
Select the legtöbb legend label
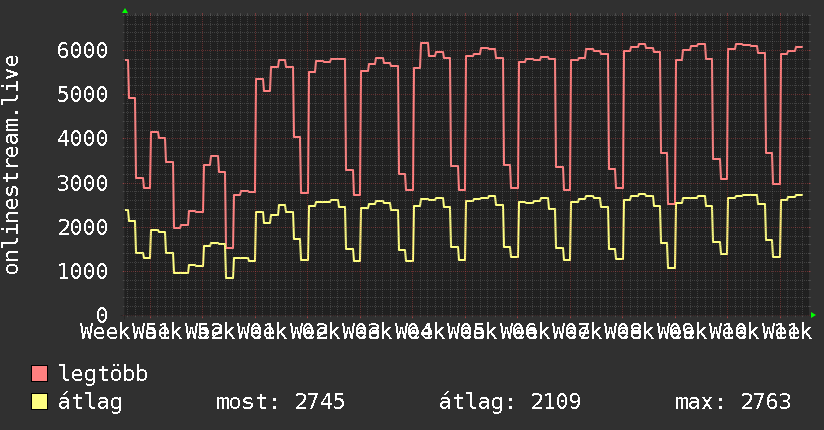pyautogui.click(x=103, y=374)
